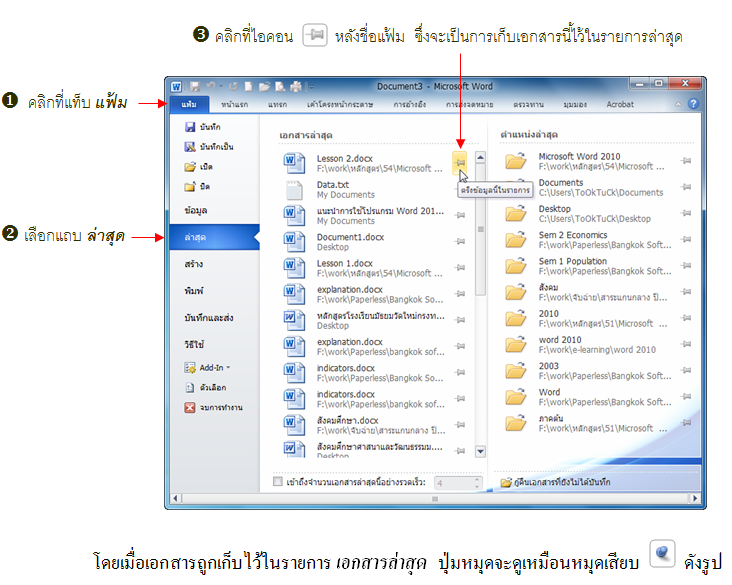Open the 2010 folder in recent places

589,318
